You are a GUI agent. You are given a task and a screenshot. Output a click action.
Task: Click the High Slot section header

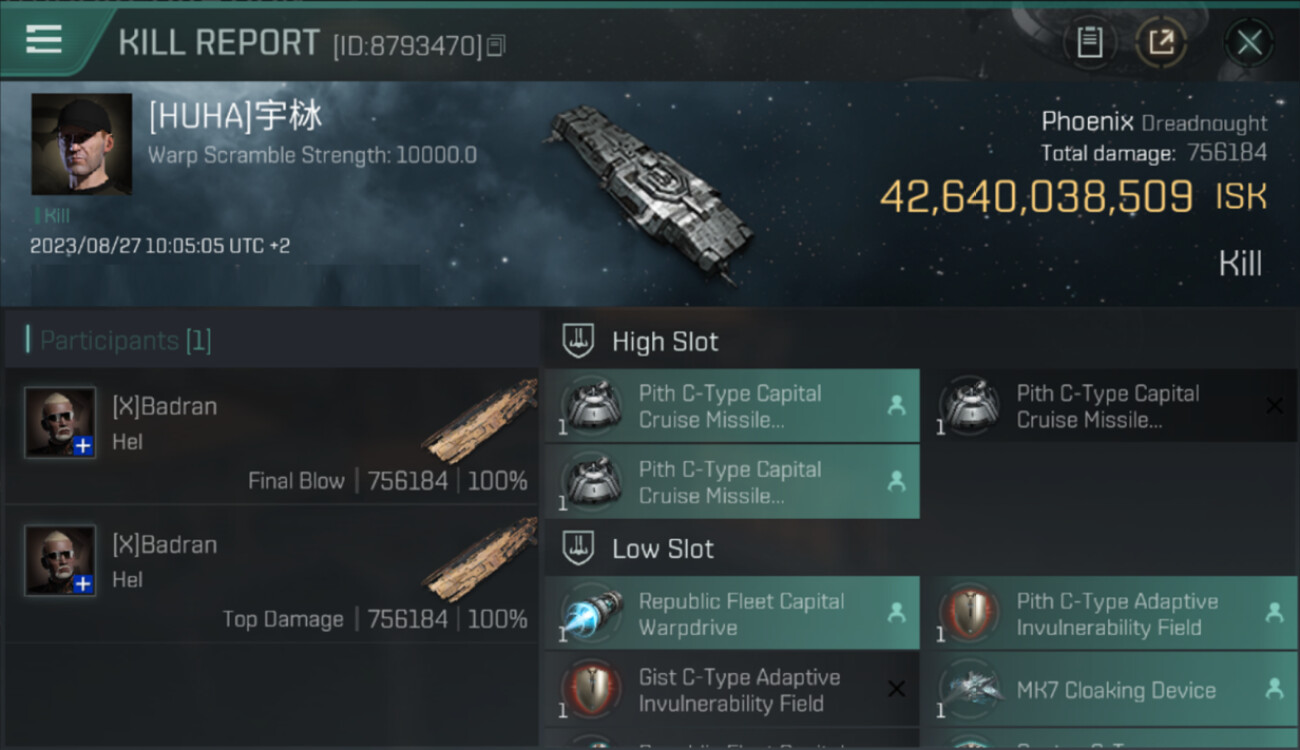665,342
